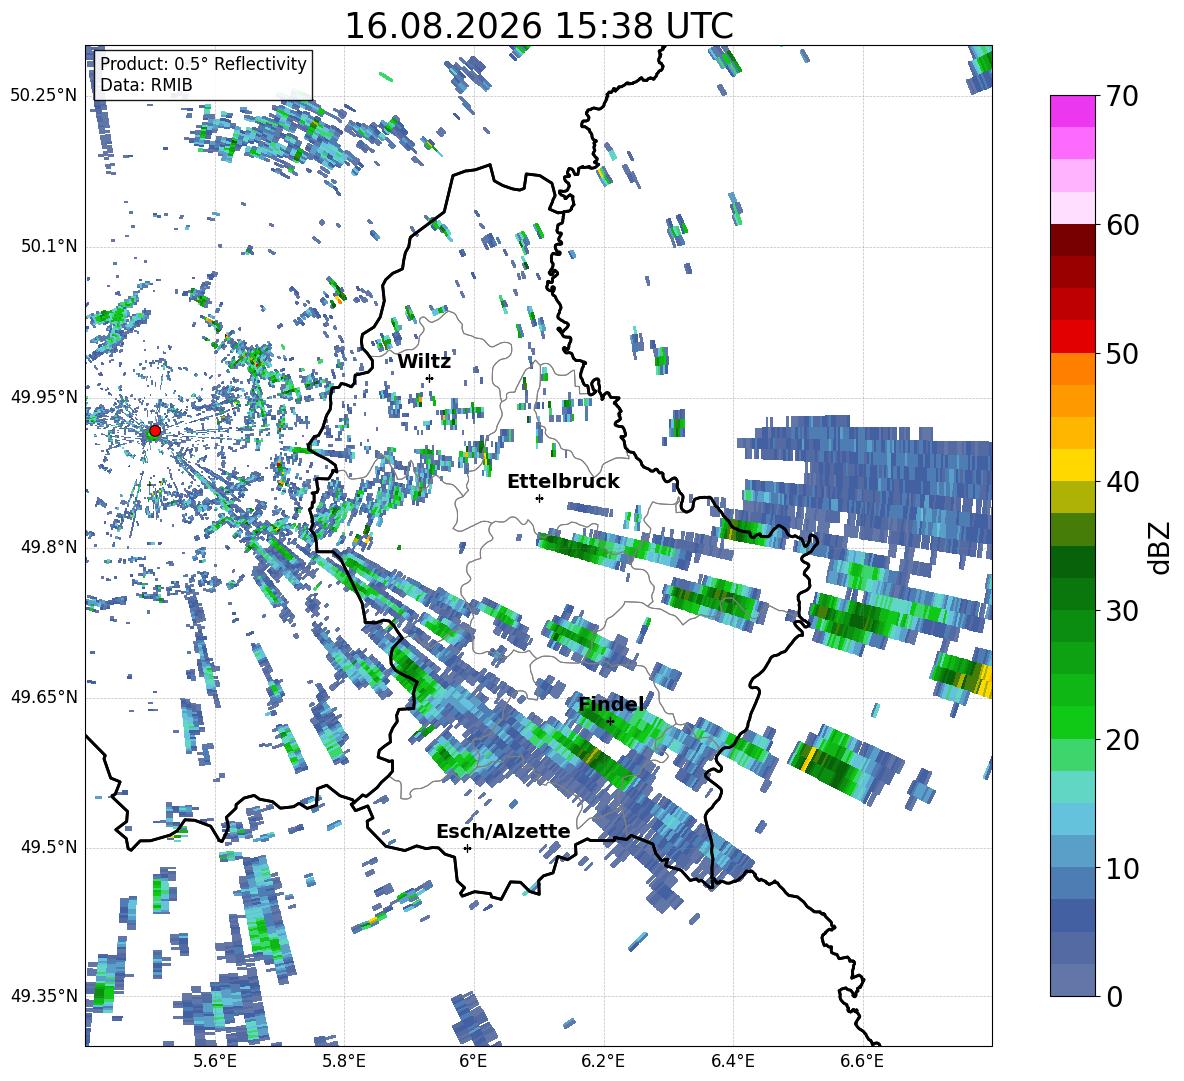Click the 6.2°E longitude tick label
Image resolution: width=1184 pixels, height=1081 pixels.
603,1061
